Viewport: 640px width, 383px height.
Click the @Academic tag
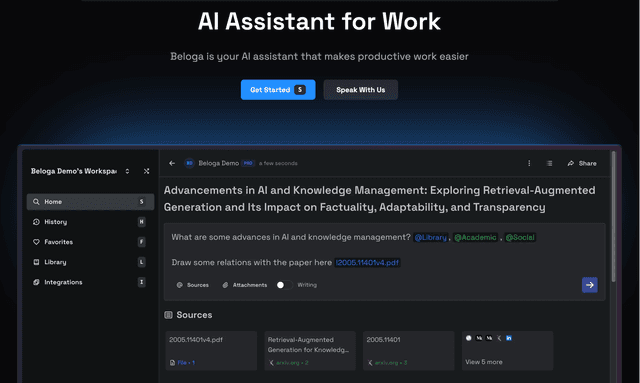point(476,237)
